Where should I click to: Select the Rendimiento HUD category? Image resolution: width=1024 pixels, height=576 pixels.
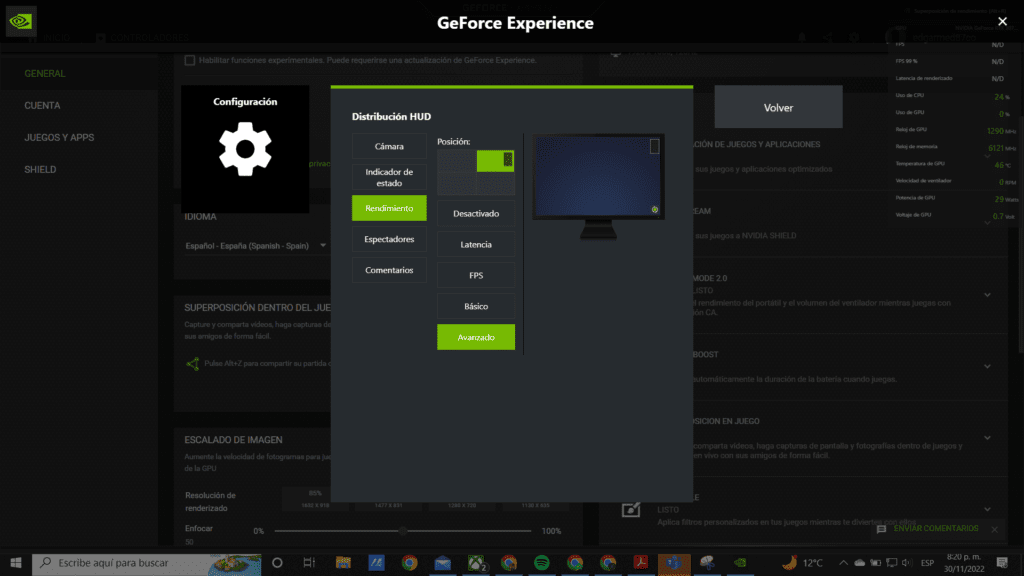click(389, 208)
